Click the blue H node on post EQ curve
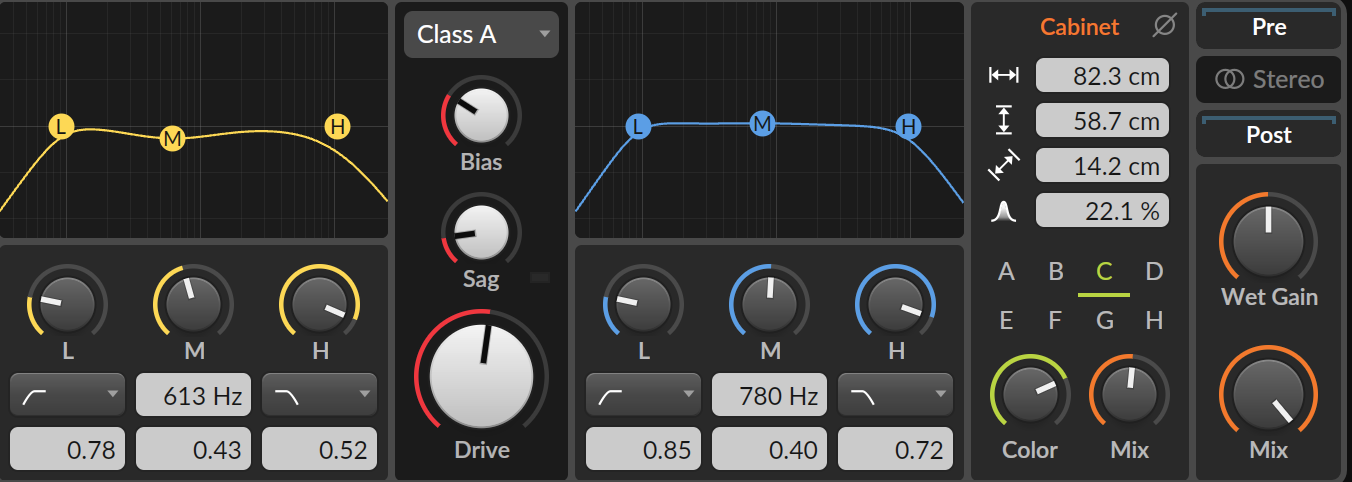 coord(908,127)
